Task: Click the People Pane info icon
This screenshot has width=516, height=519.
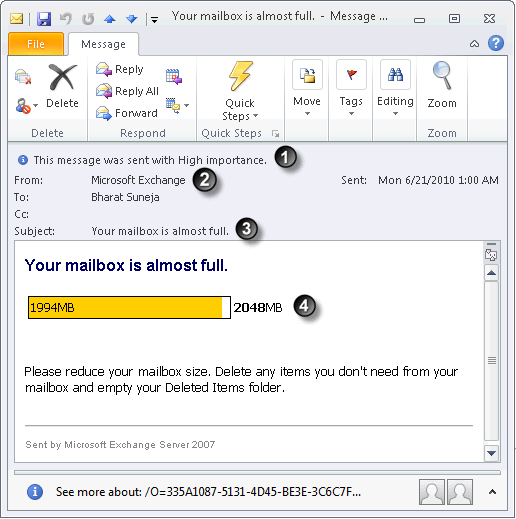Action: [35, 492]
